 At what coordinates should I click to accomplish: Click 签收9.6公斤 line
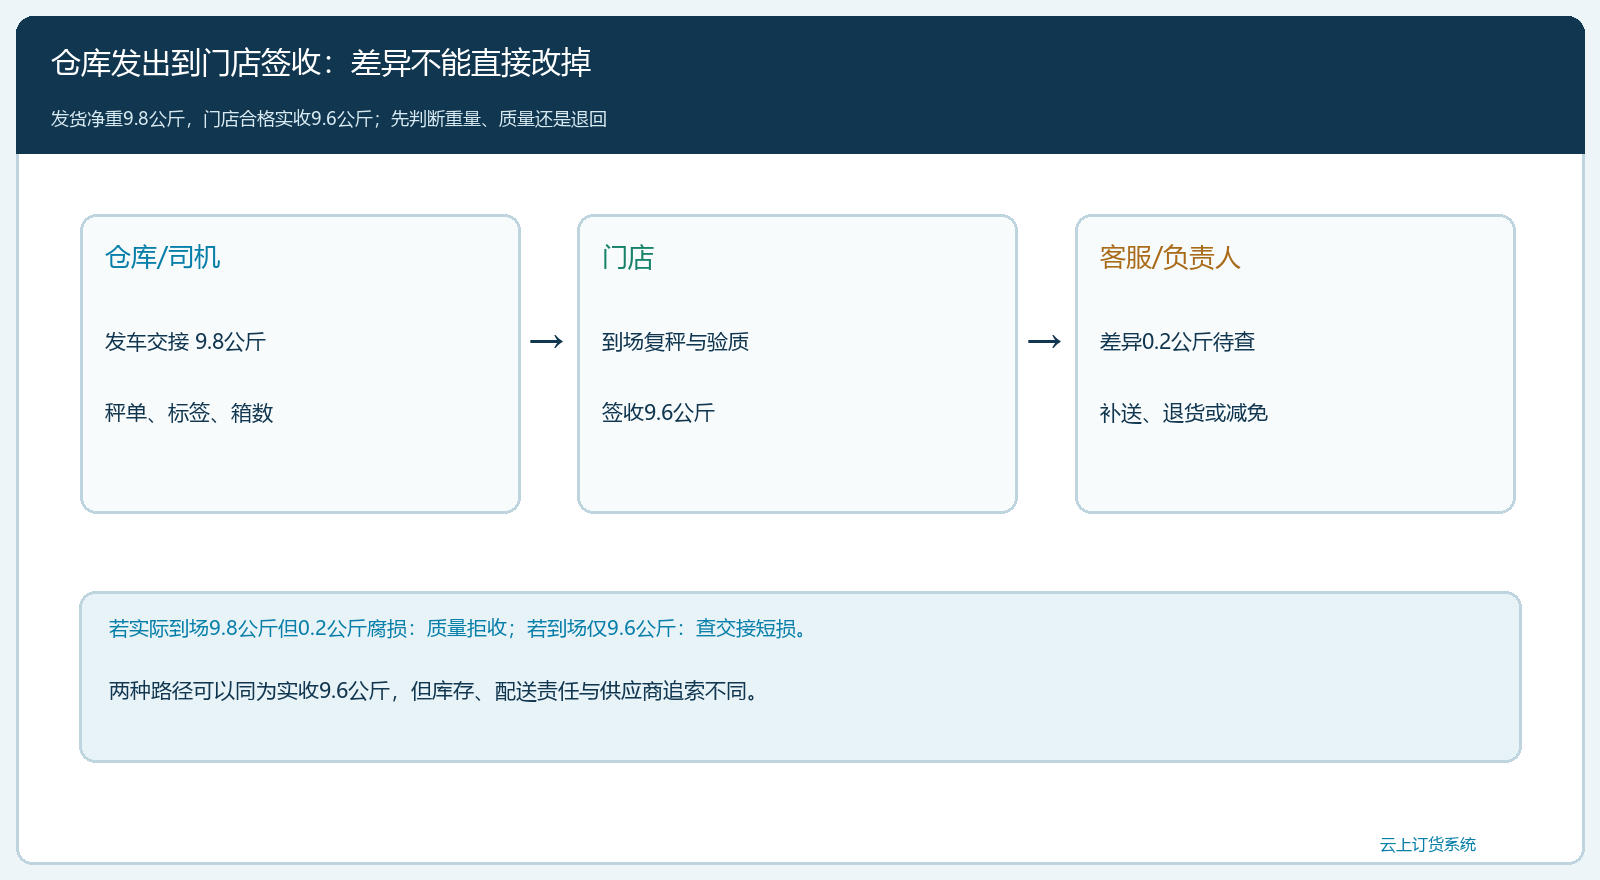pos(659,413)
